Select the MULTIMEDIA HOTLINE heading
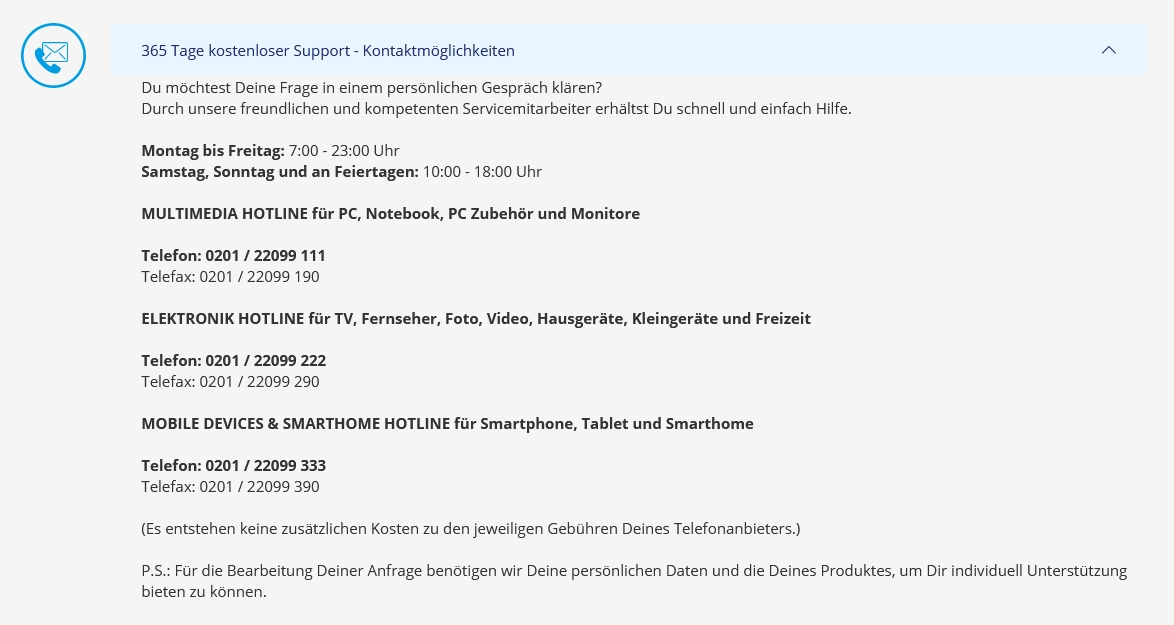 [x=390, y=213]
